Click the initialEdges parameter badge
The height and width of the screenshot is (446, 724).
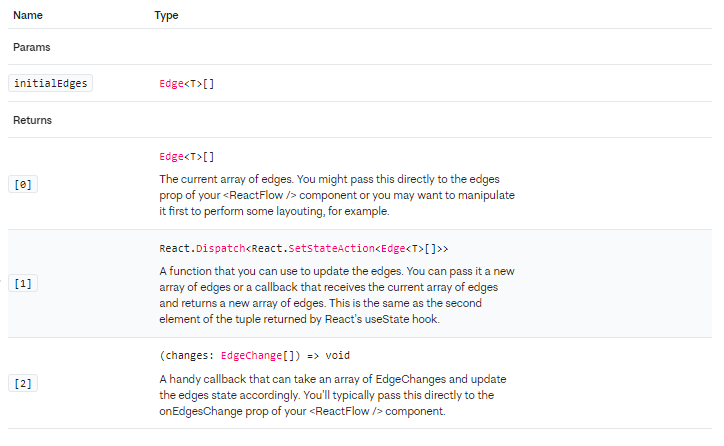pos(50,84)
